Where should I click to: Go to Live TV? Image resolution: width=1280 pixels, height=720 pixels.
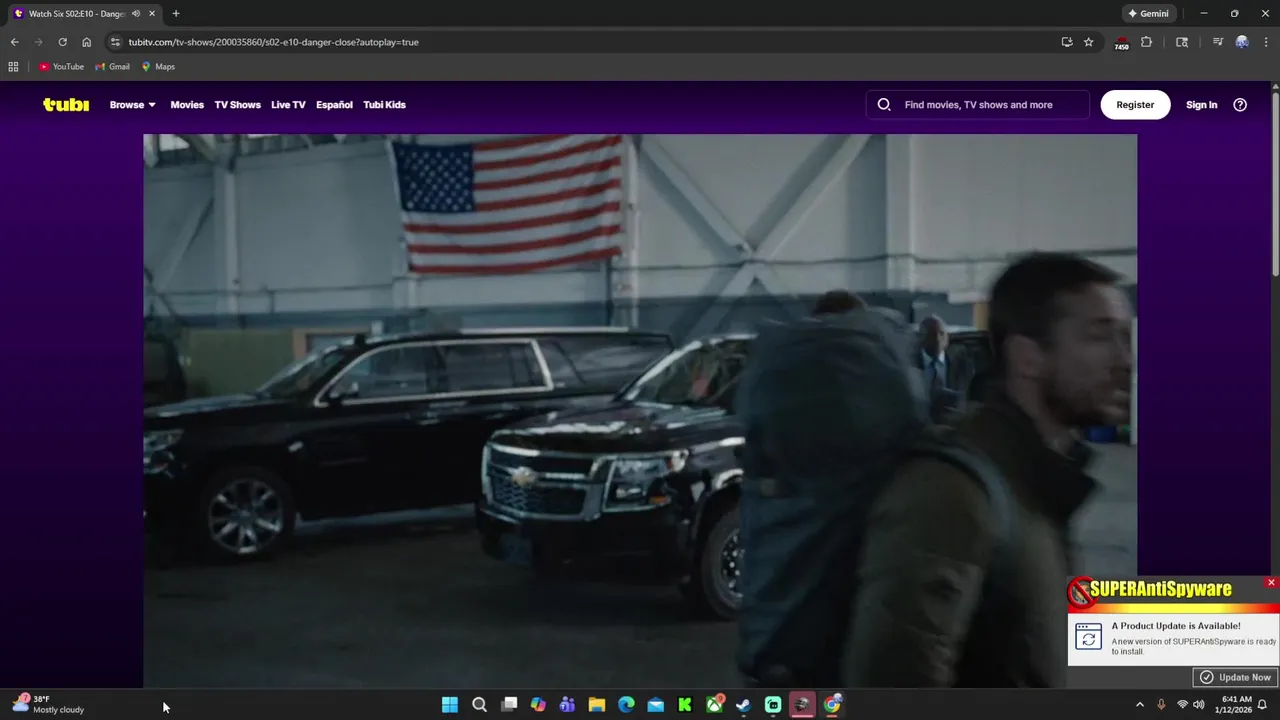tap(288, 105)
